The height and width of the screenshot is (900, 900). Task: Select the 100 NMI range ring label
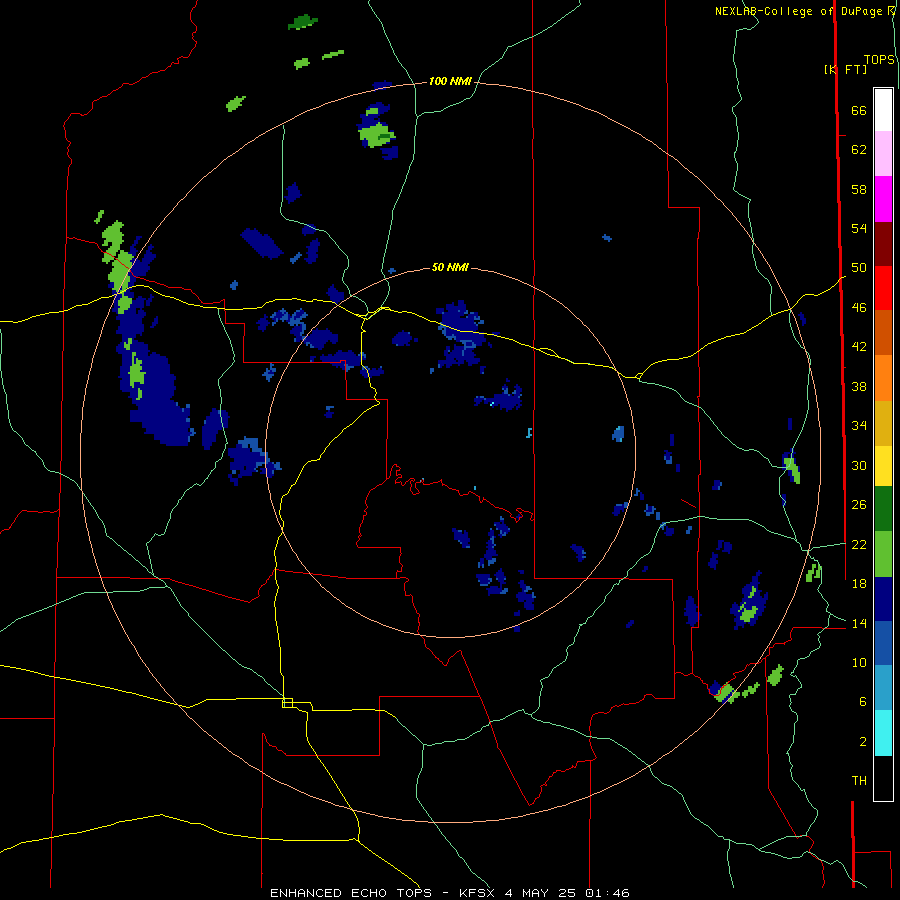(450, 82)
